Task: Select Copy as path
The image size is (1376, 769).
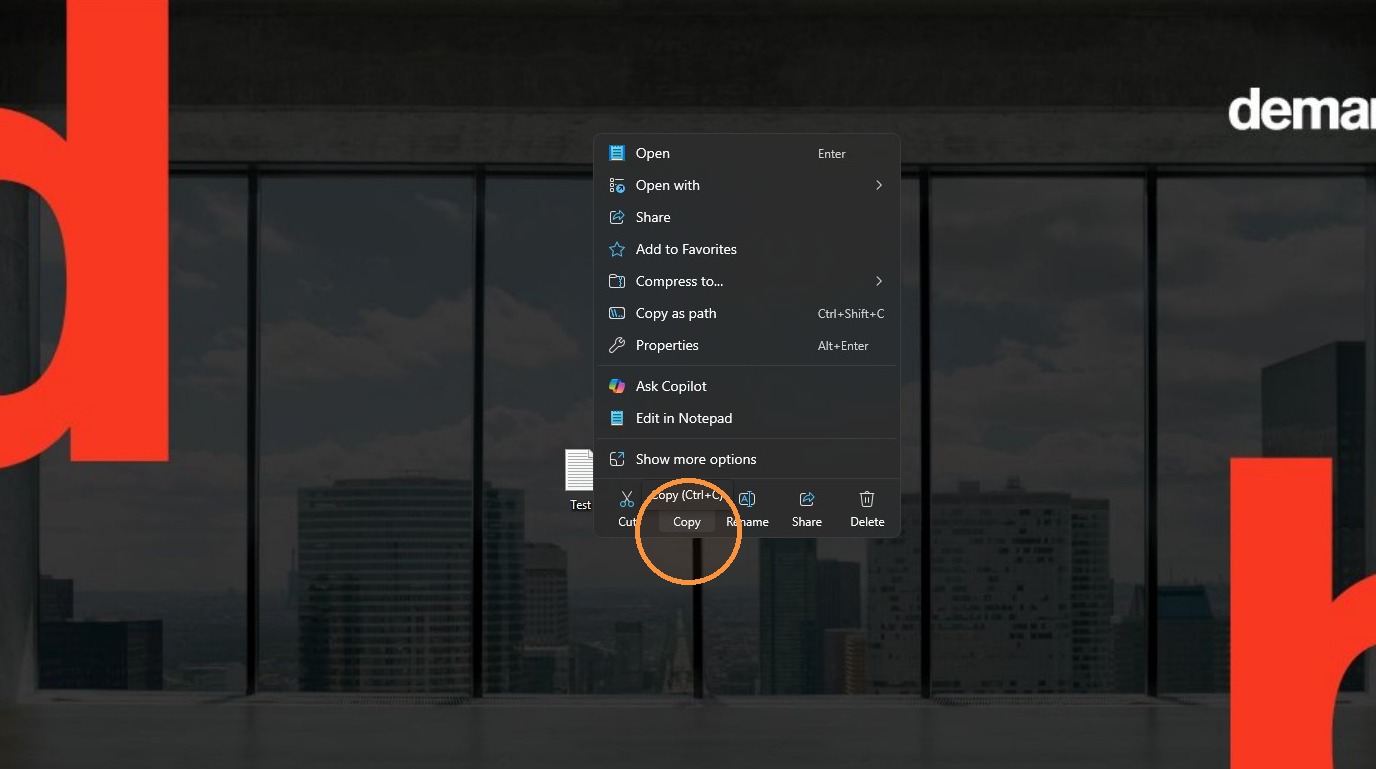Action: pyautogui.click(x=747, y=313)
